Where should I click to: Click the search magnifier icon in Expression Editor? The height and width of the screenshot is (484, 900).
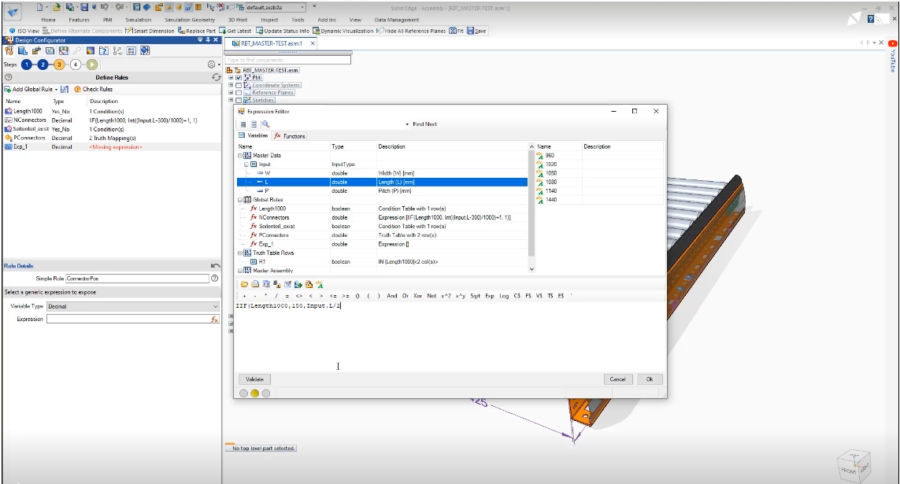264,124
